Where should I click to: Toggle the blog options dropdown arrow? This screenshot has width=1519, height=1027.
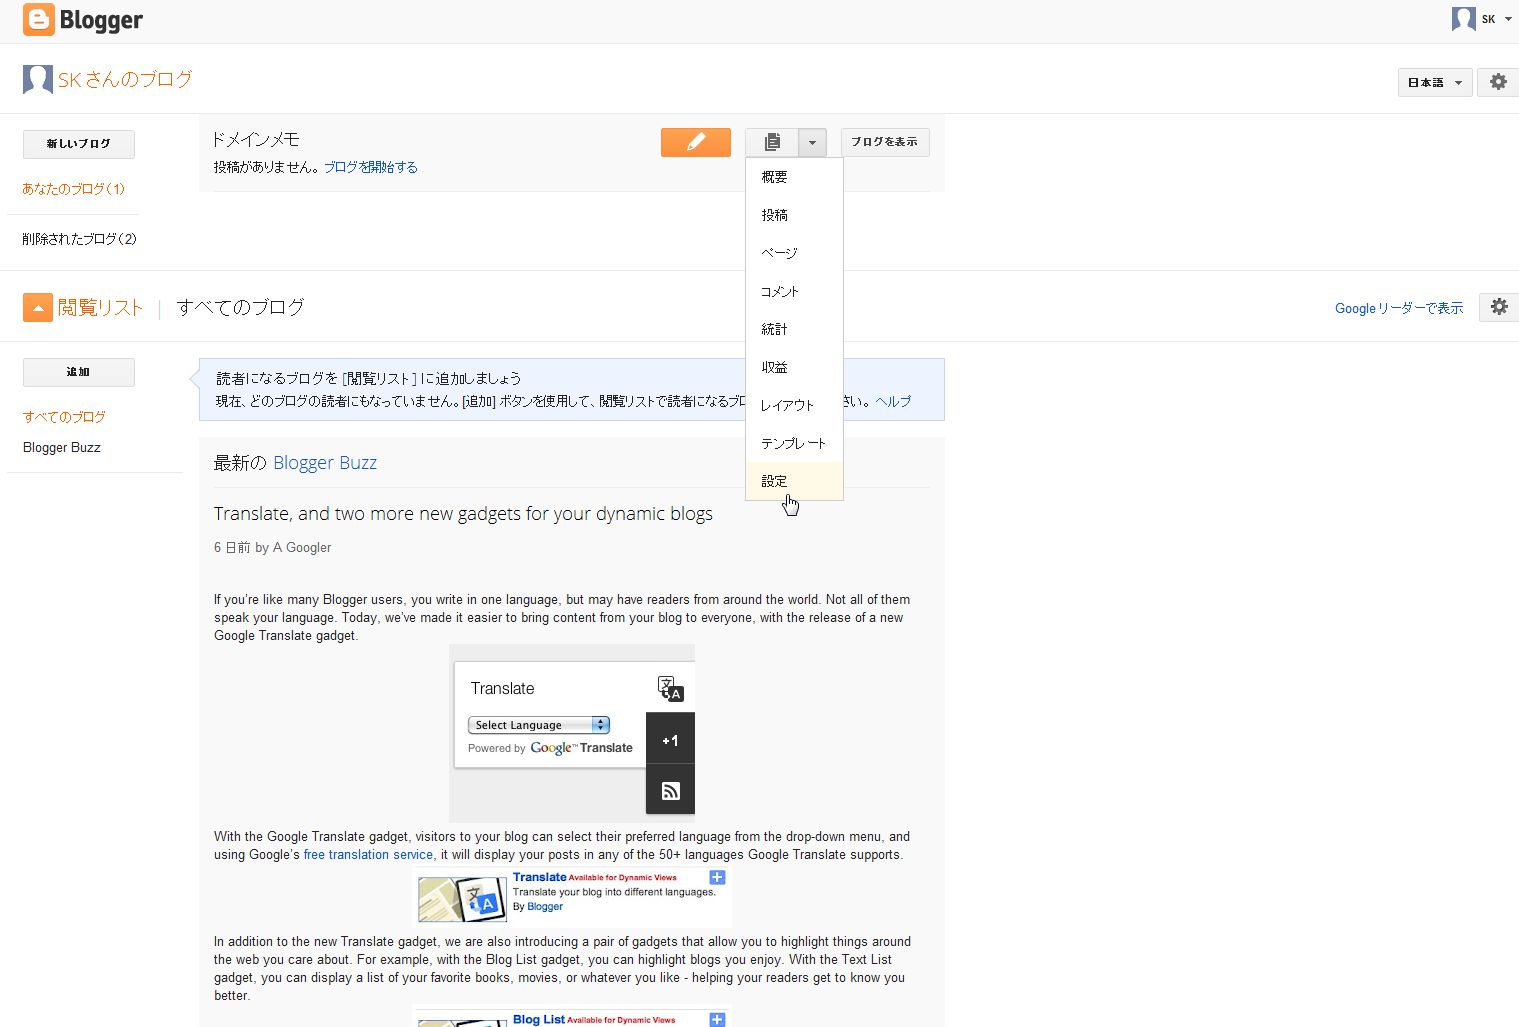point(812,142)
